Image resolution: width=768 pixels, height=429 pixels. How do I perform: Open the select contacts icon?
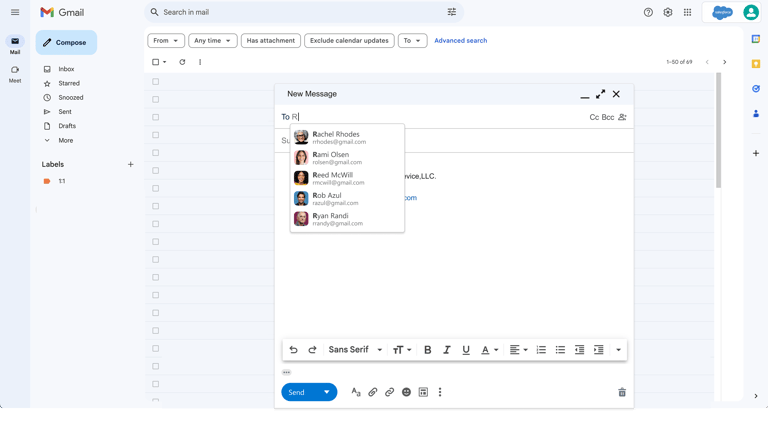pos(623,117)
